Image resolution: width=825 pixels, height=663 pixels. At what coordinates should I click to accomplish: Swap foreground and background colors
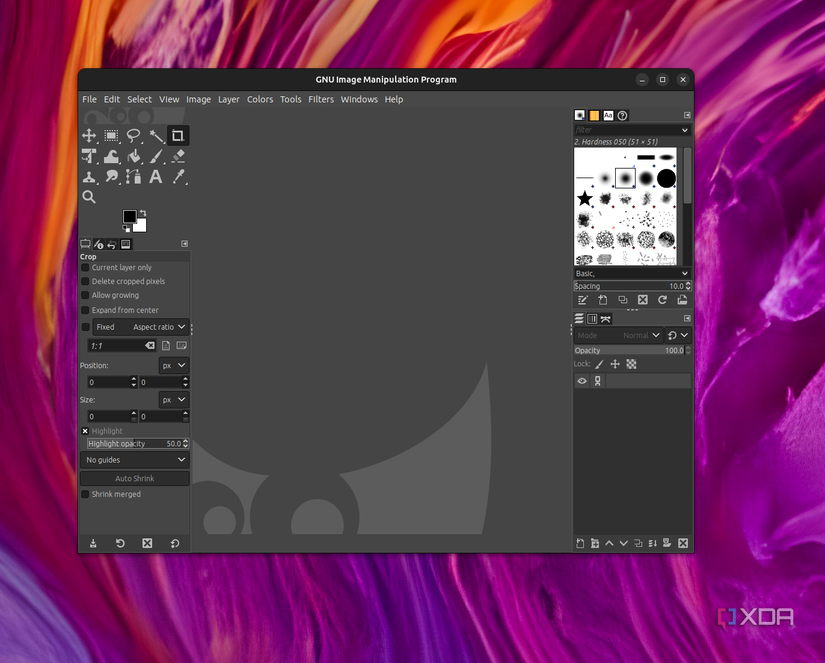[x=143, y=213]
